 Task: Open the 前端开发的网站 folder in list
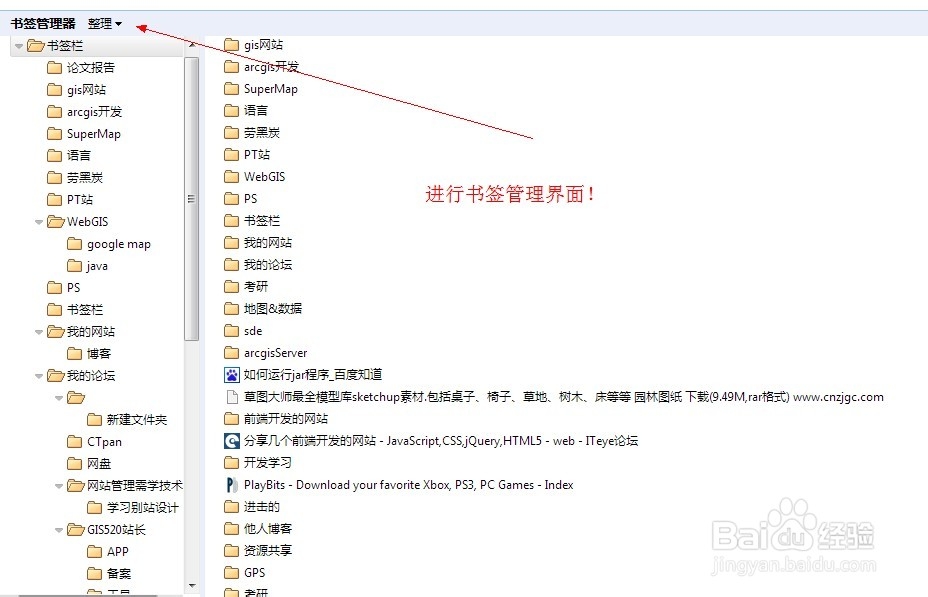click(286, 419)
